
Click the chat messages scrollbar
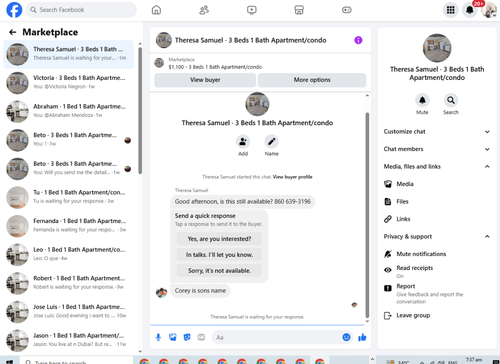pos(367,215)
